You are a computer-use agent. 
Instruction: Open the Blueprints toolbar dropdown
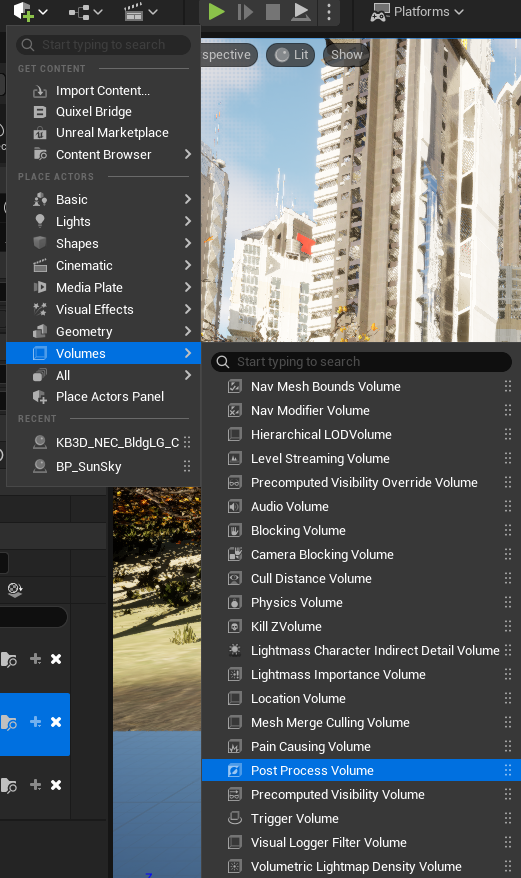[85, 12]
